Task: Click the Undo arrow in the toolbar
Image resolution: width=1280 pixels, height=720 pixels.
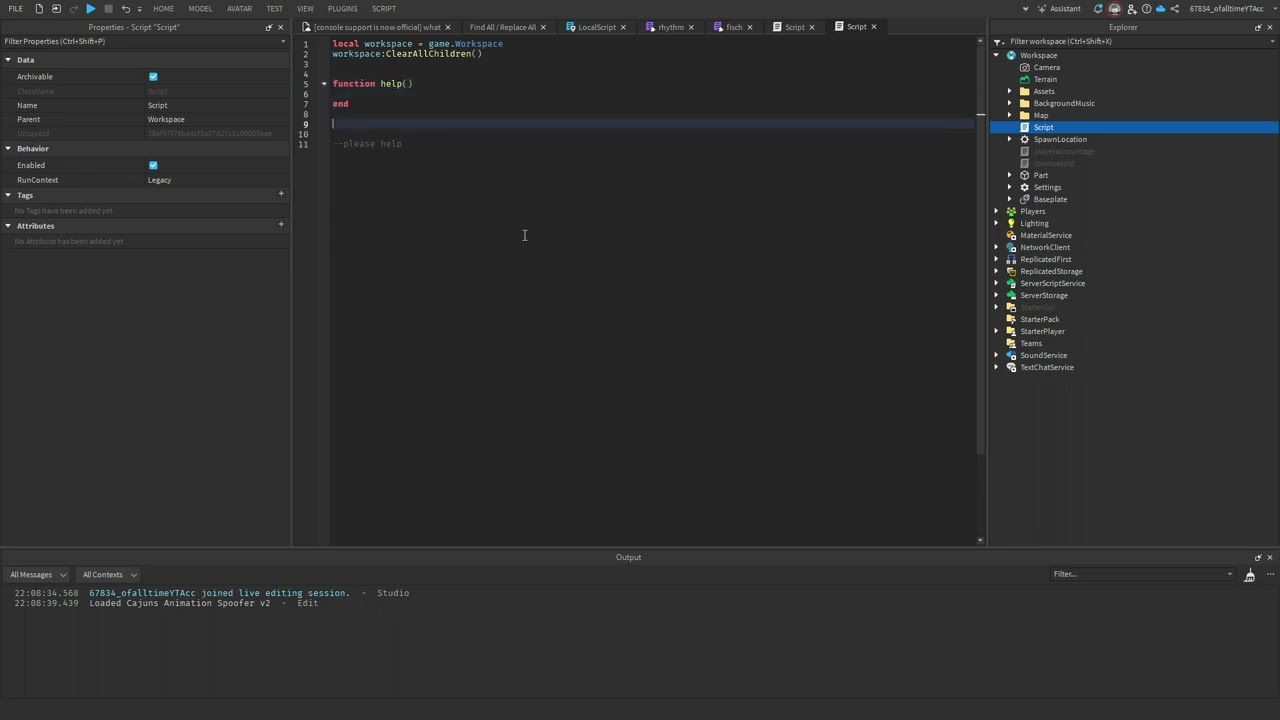Action: [126, 9]
